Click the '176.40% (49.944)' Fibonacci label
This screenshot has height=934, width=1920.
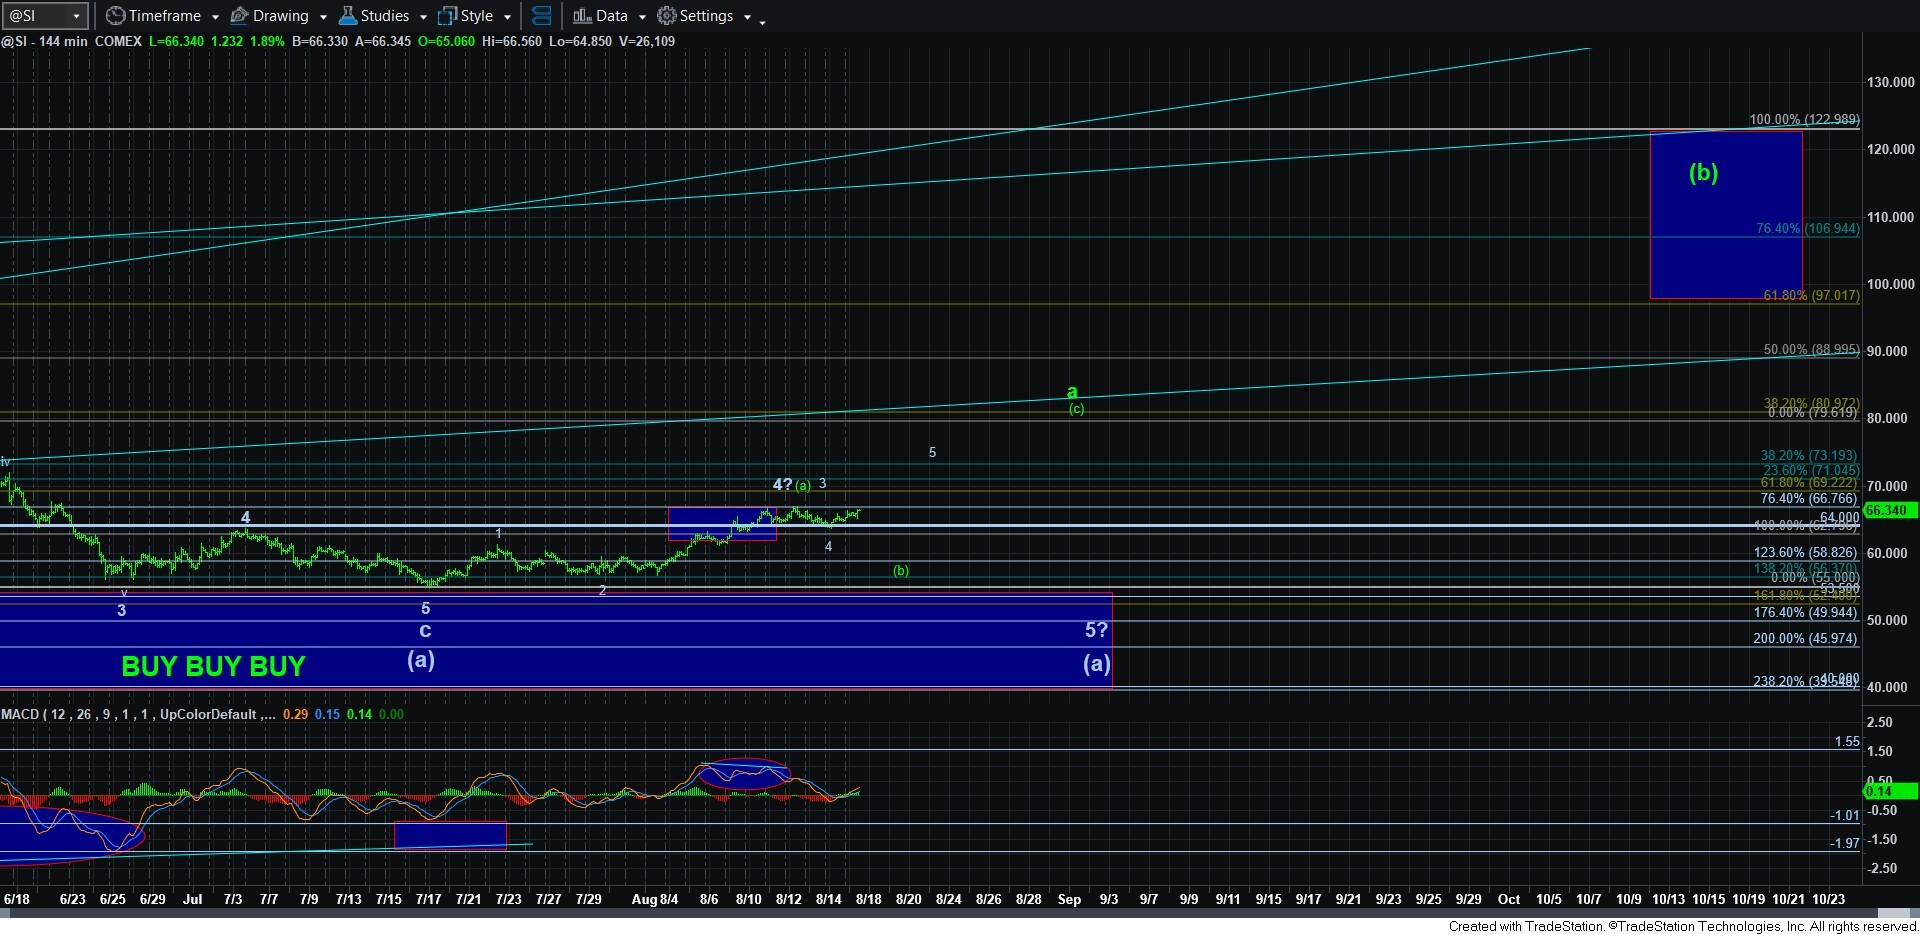point(1805,612)
